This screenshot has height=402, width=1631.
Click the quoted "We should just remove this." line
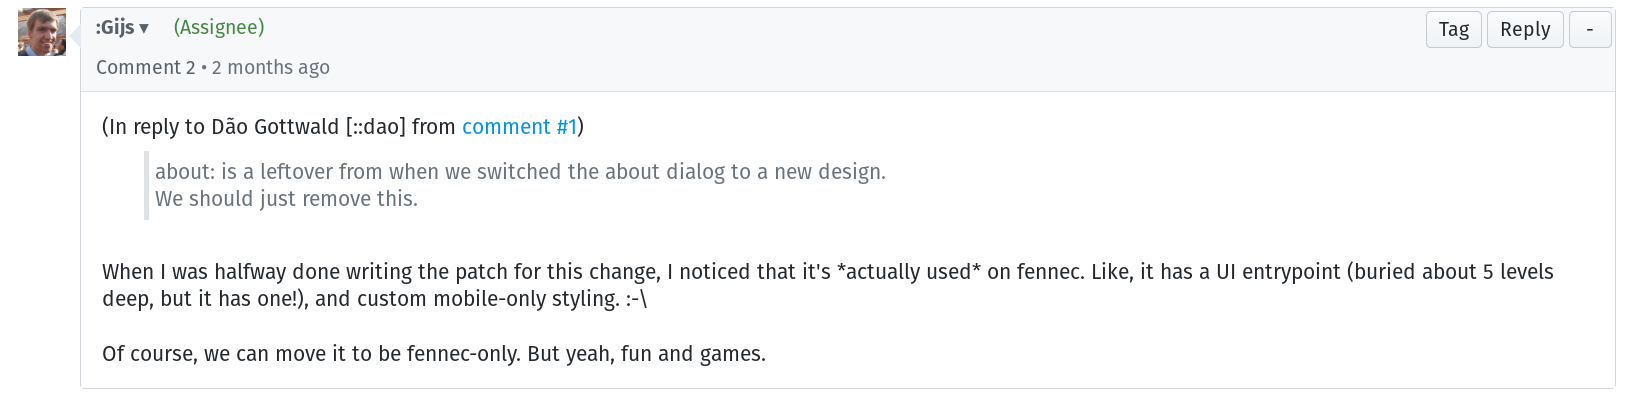click(286, 199)
